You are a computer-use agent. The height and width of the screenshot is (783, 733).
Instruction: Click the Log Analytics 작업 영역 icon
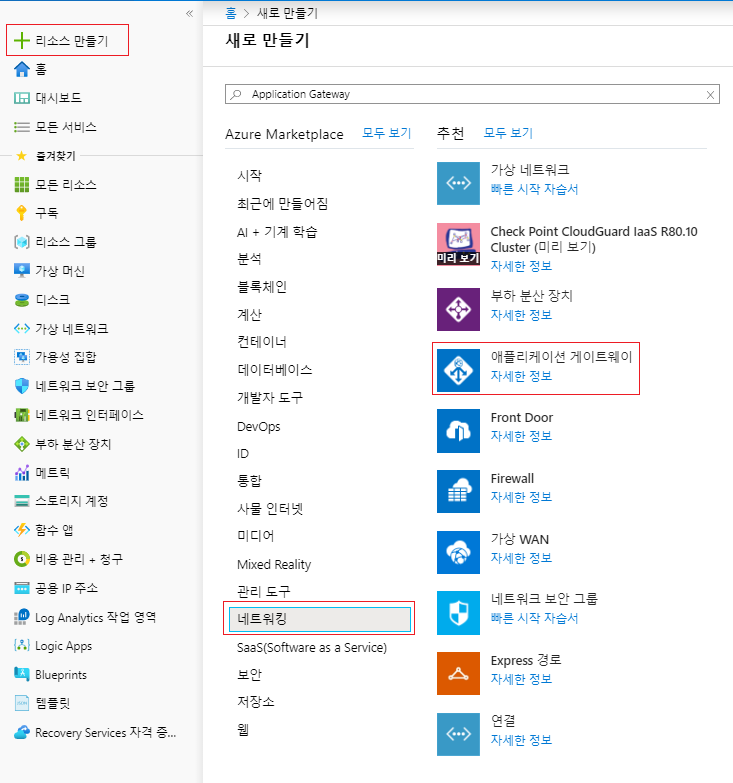click(21, 617)
